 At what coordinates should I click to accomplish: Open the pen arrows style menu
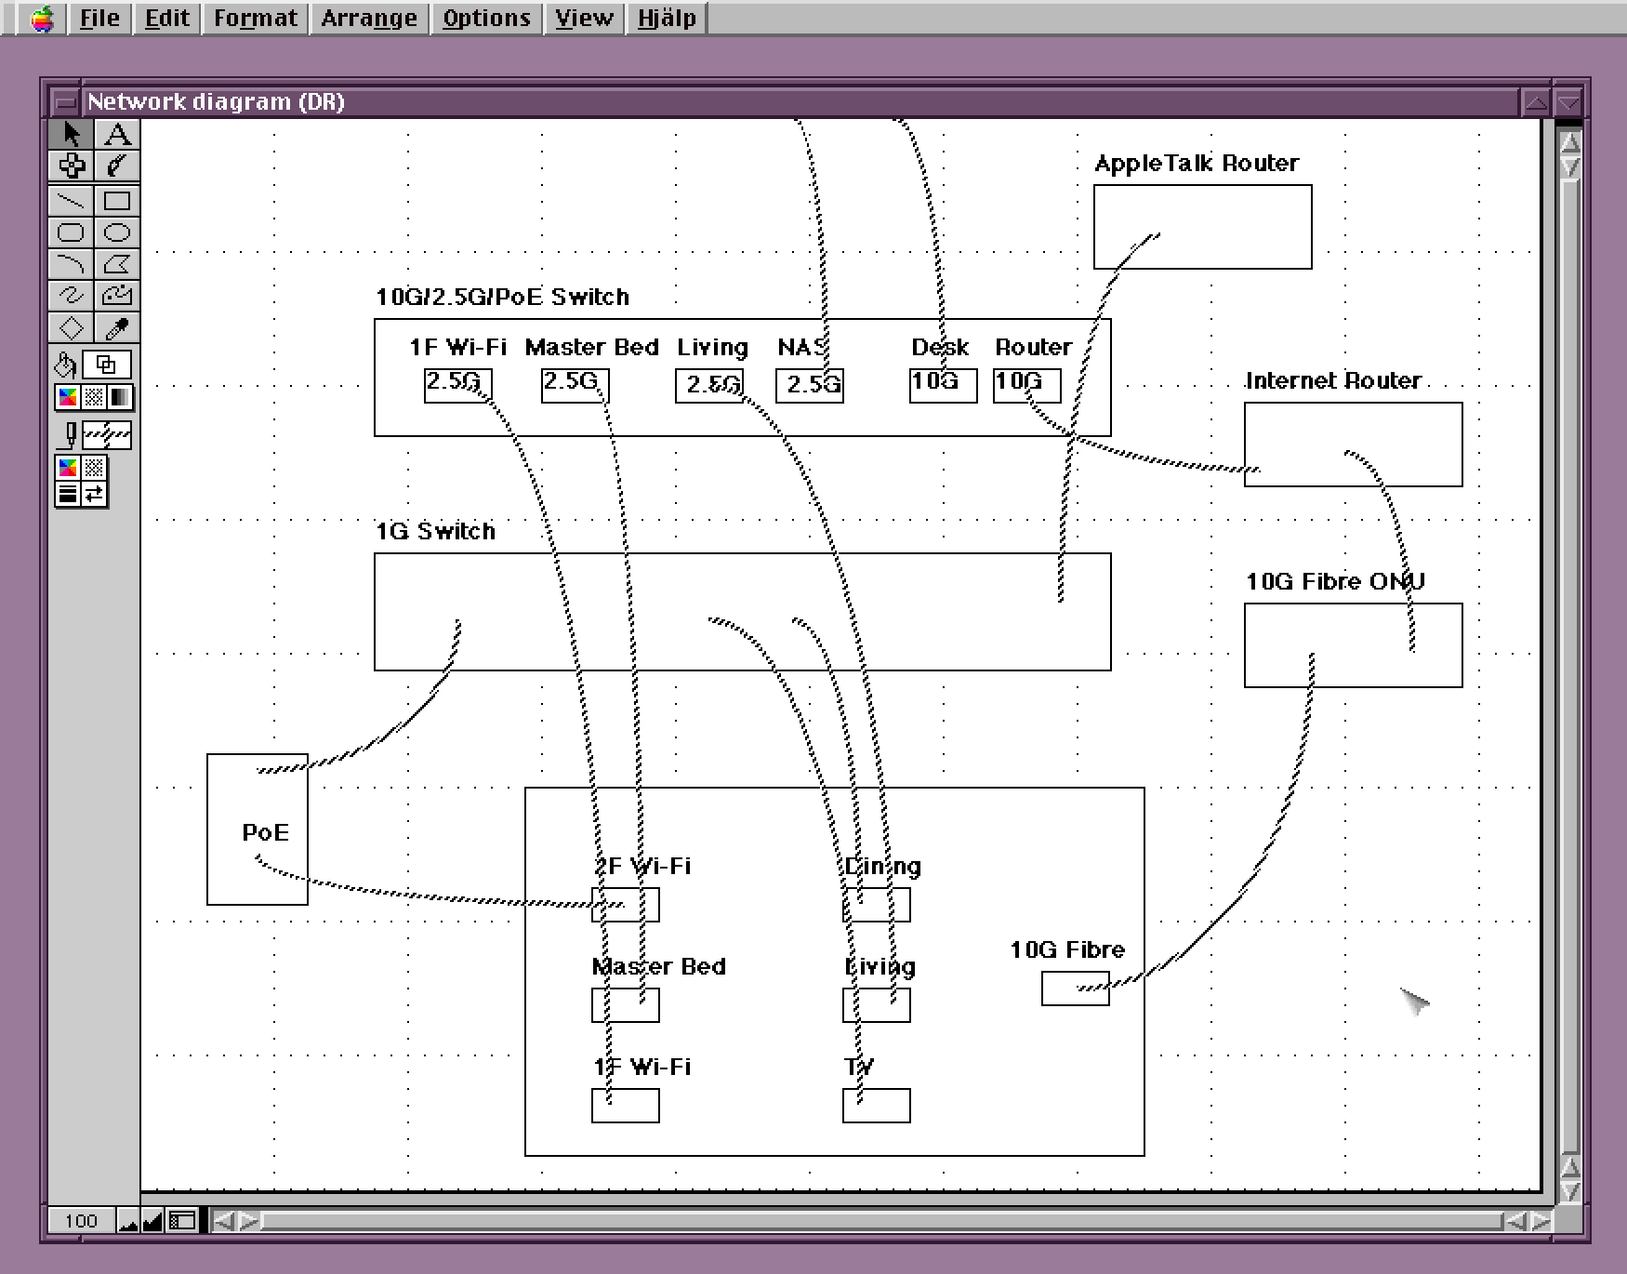[94, 493]
